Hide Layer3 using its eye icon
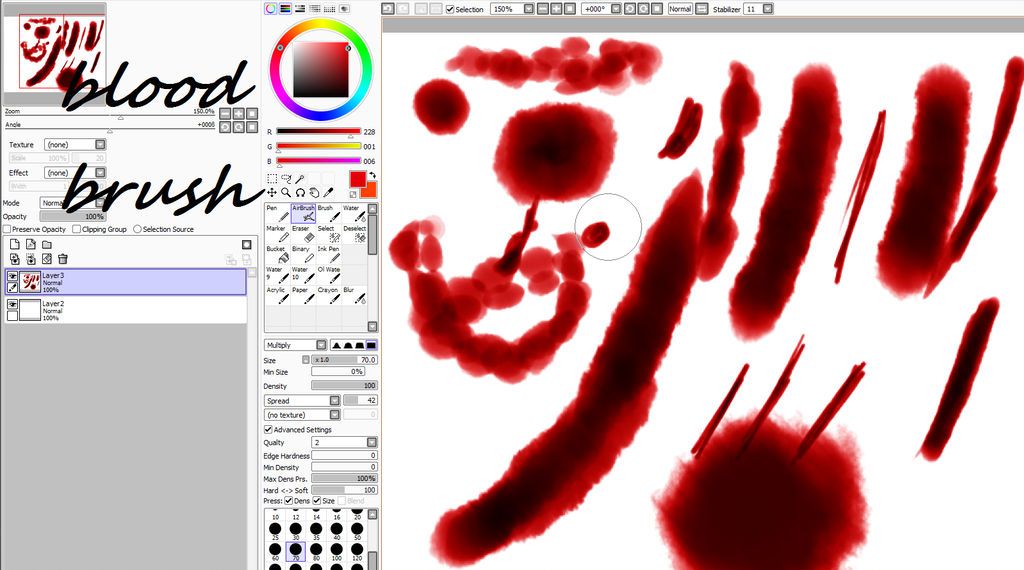This screenshot has height=570, width=1024. (12, 277)
